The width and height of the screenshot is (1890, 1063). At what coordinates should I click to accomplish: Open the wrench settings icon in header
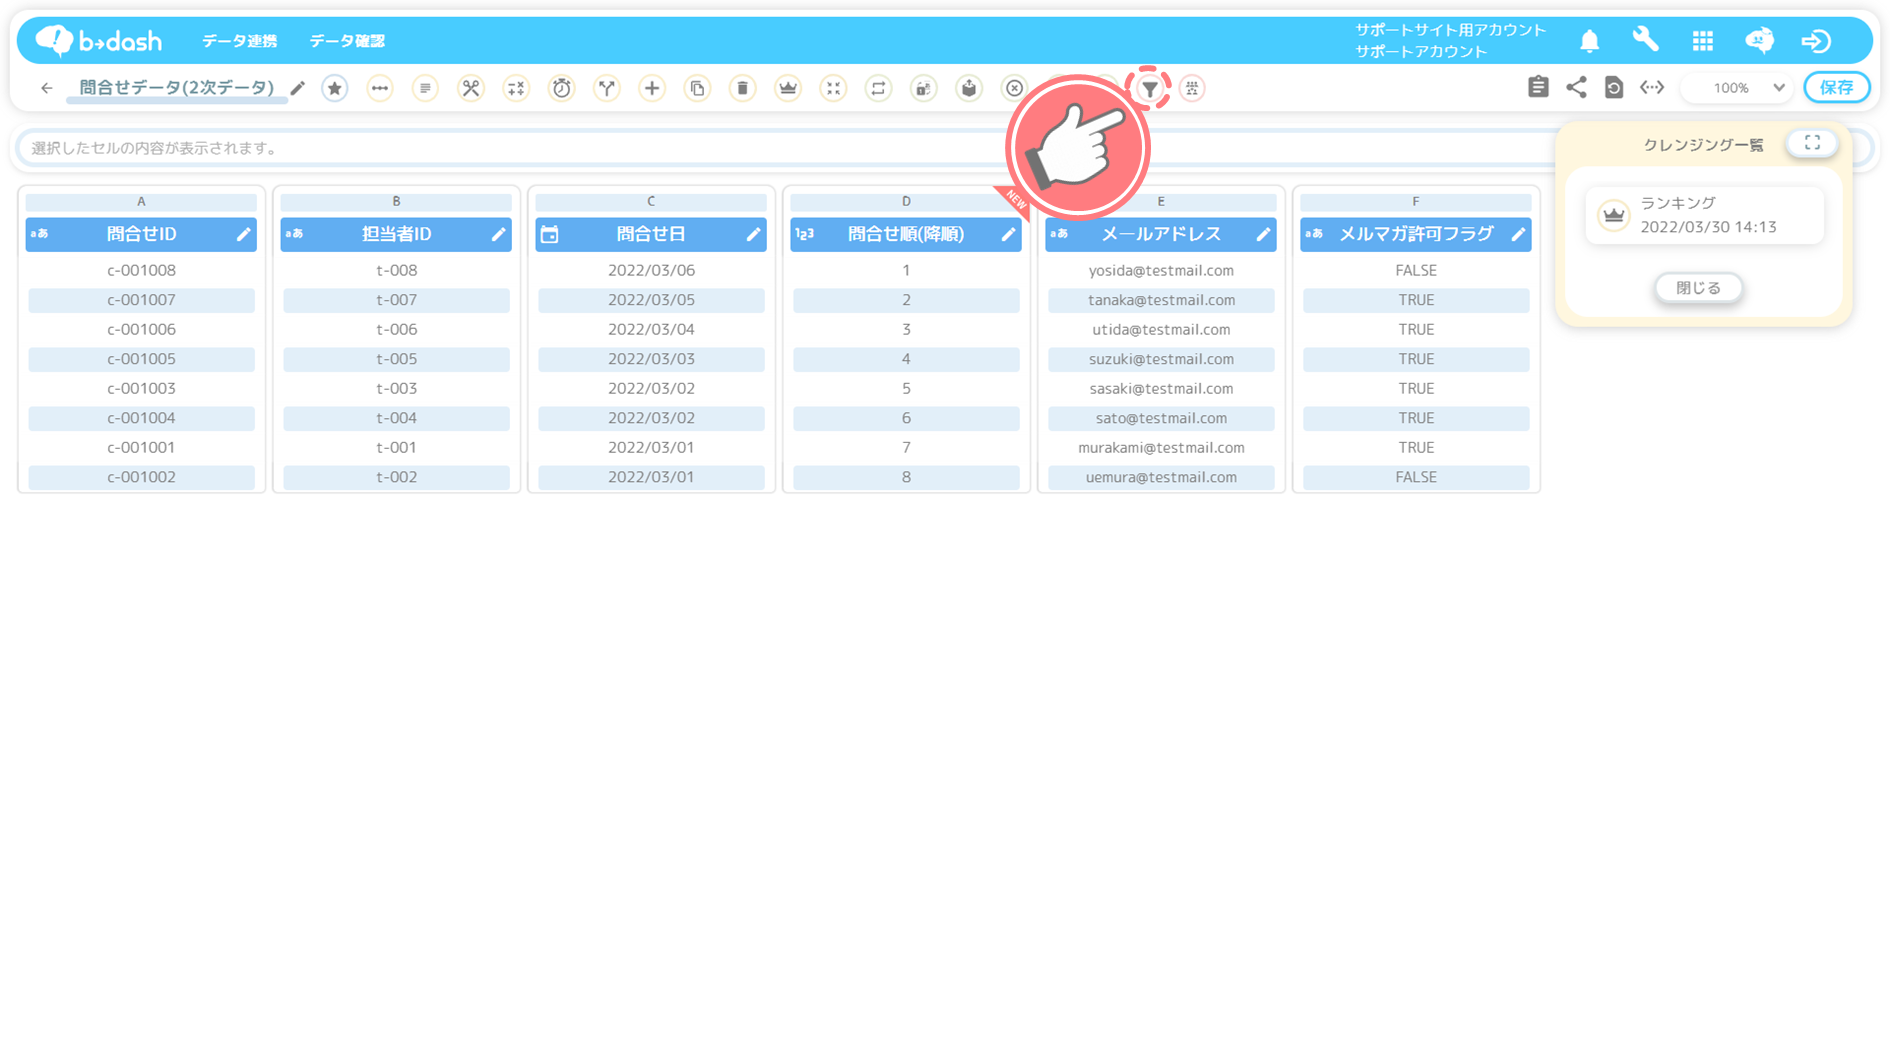point(1645,40)
